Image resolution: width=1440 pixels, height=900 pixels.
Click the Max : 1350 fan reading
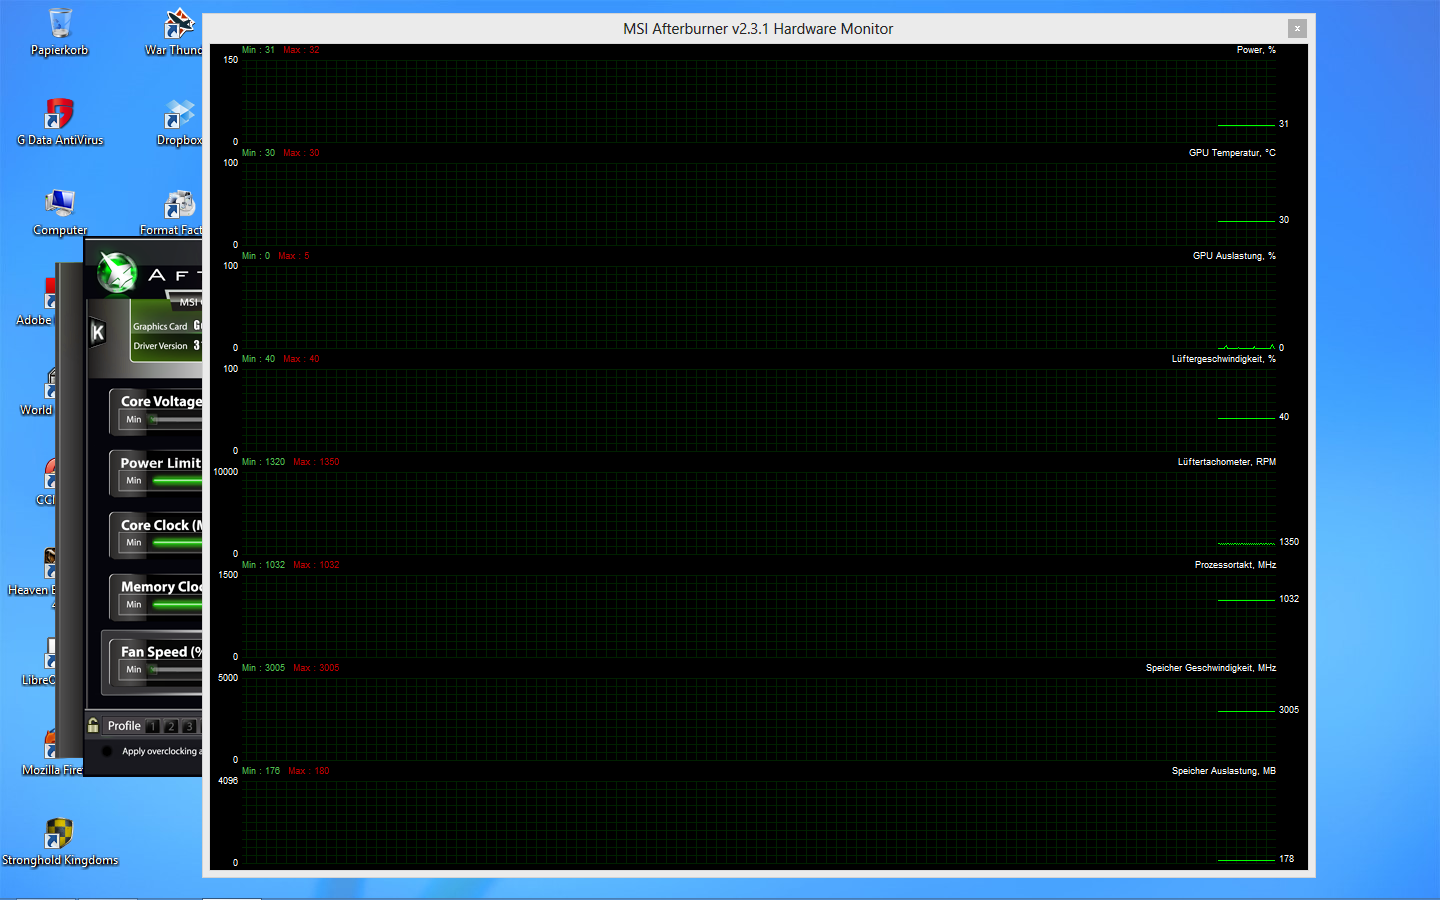point(316,462)
